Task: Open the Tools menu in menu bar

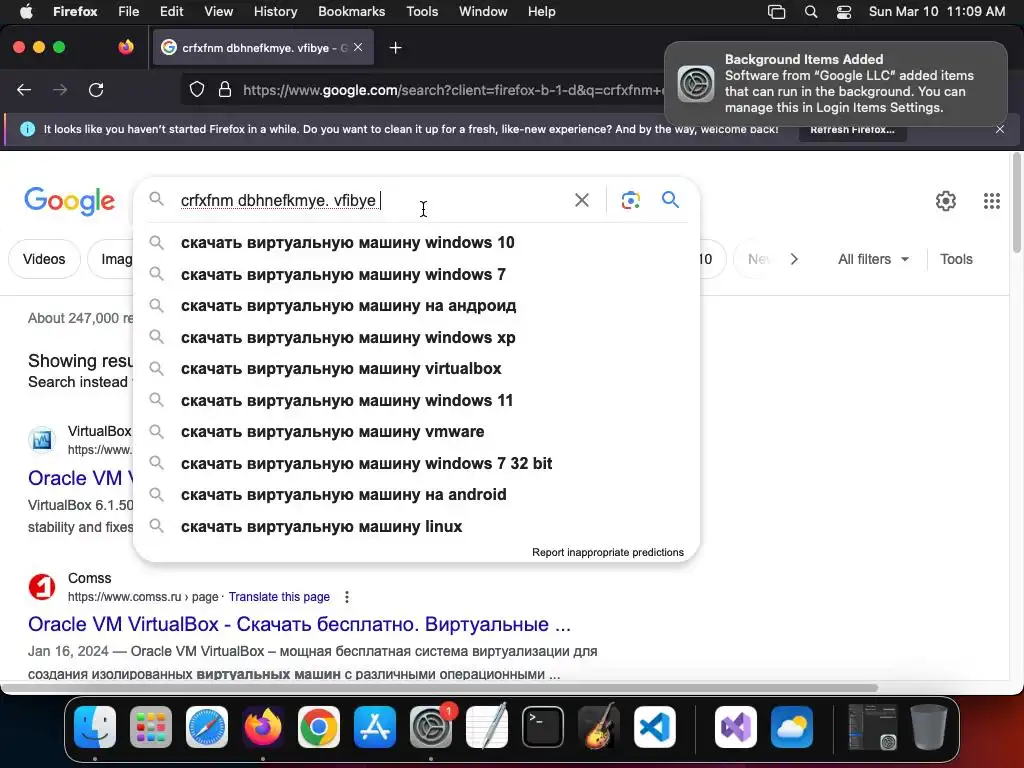Action: point(422,12)
